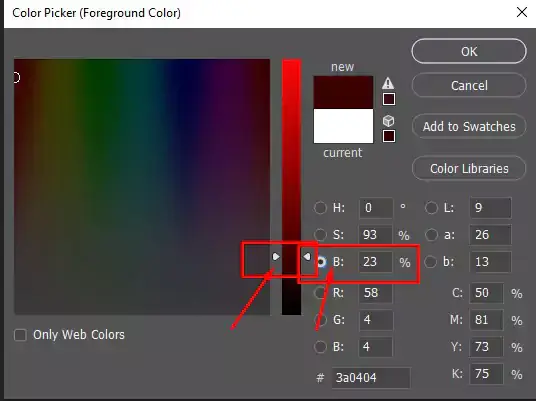Click the vertical red brightness slider strip

point(291,187)
